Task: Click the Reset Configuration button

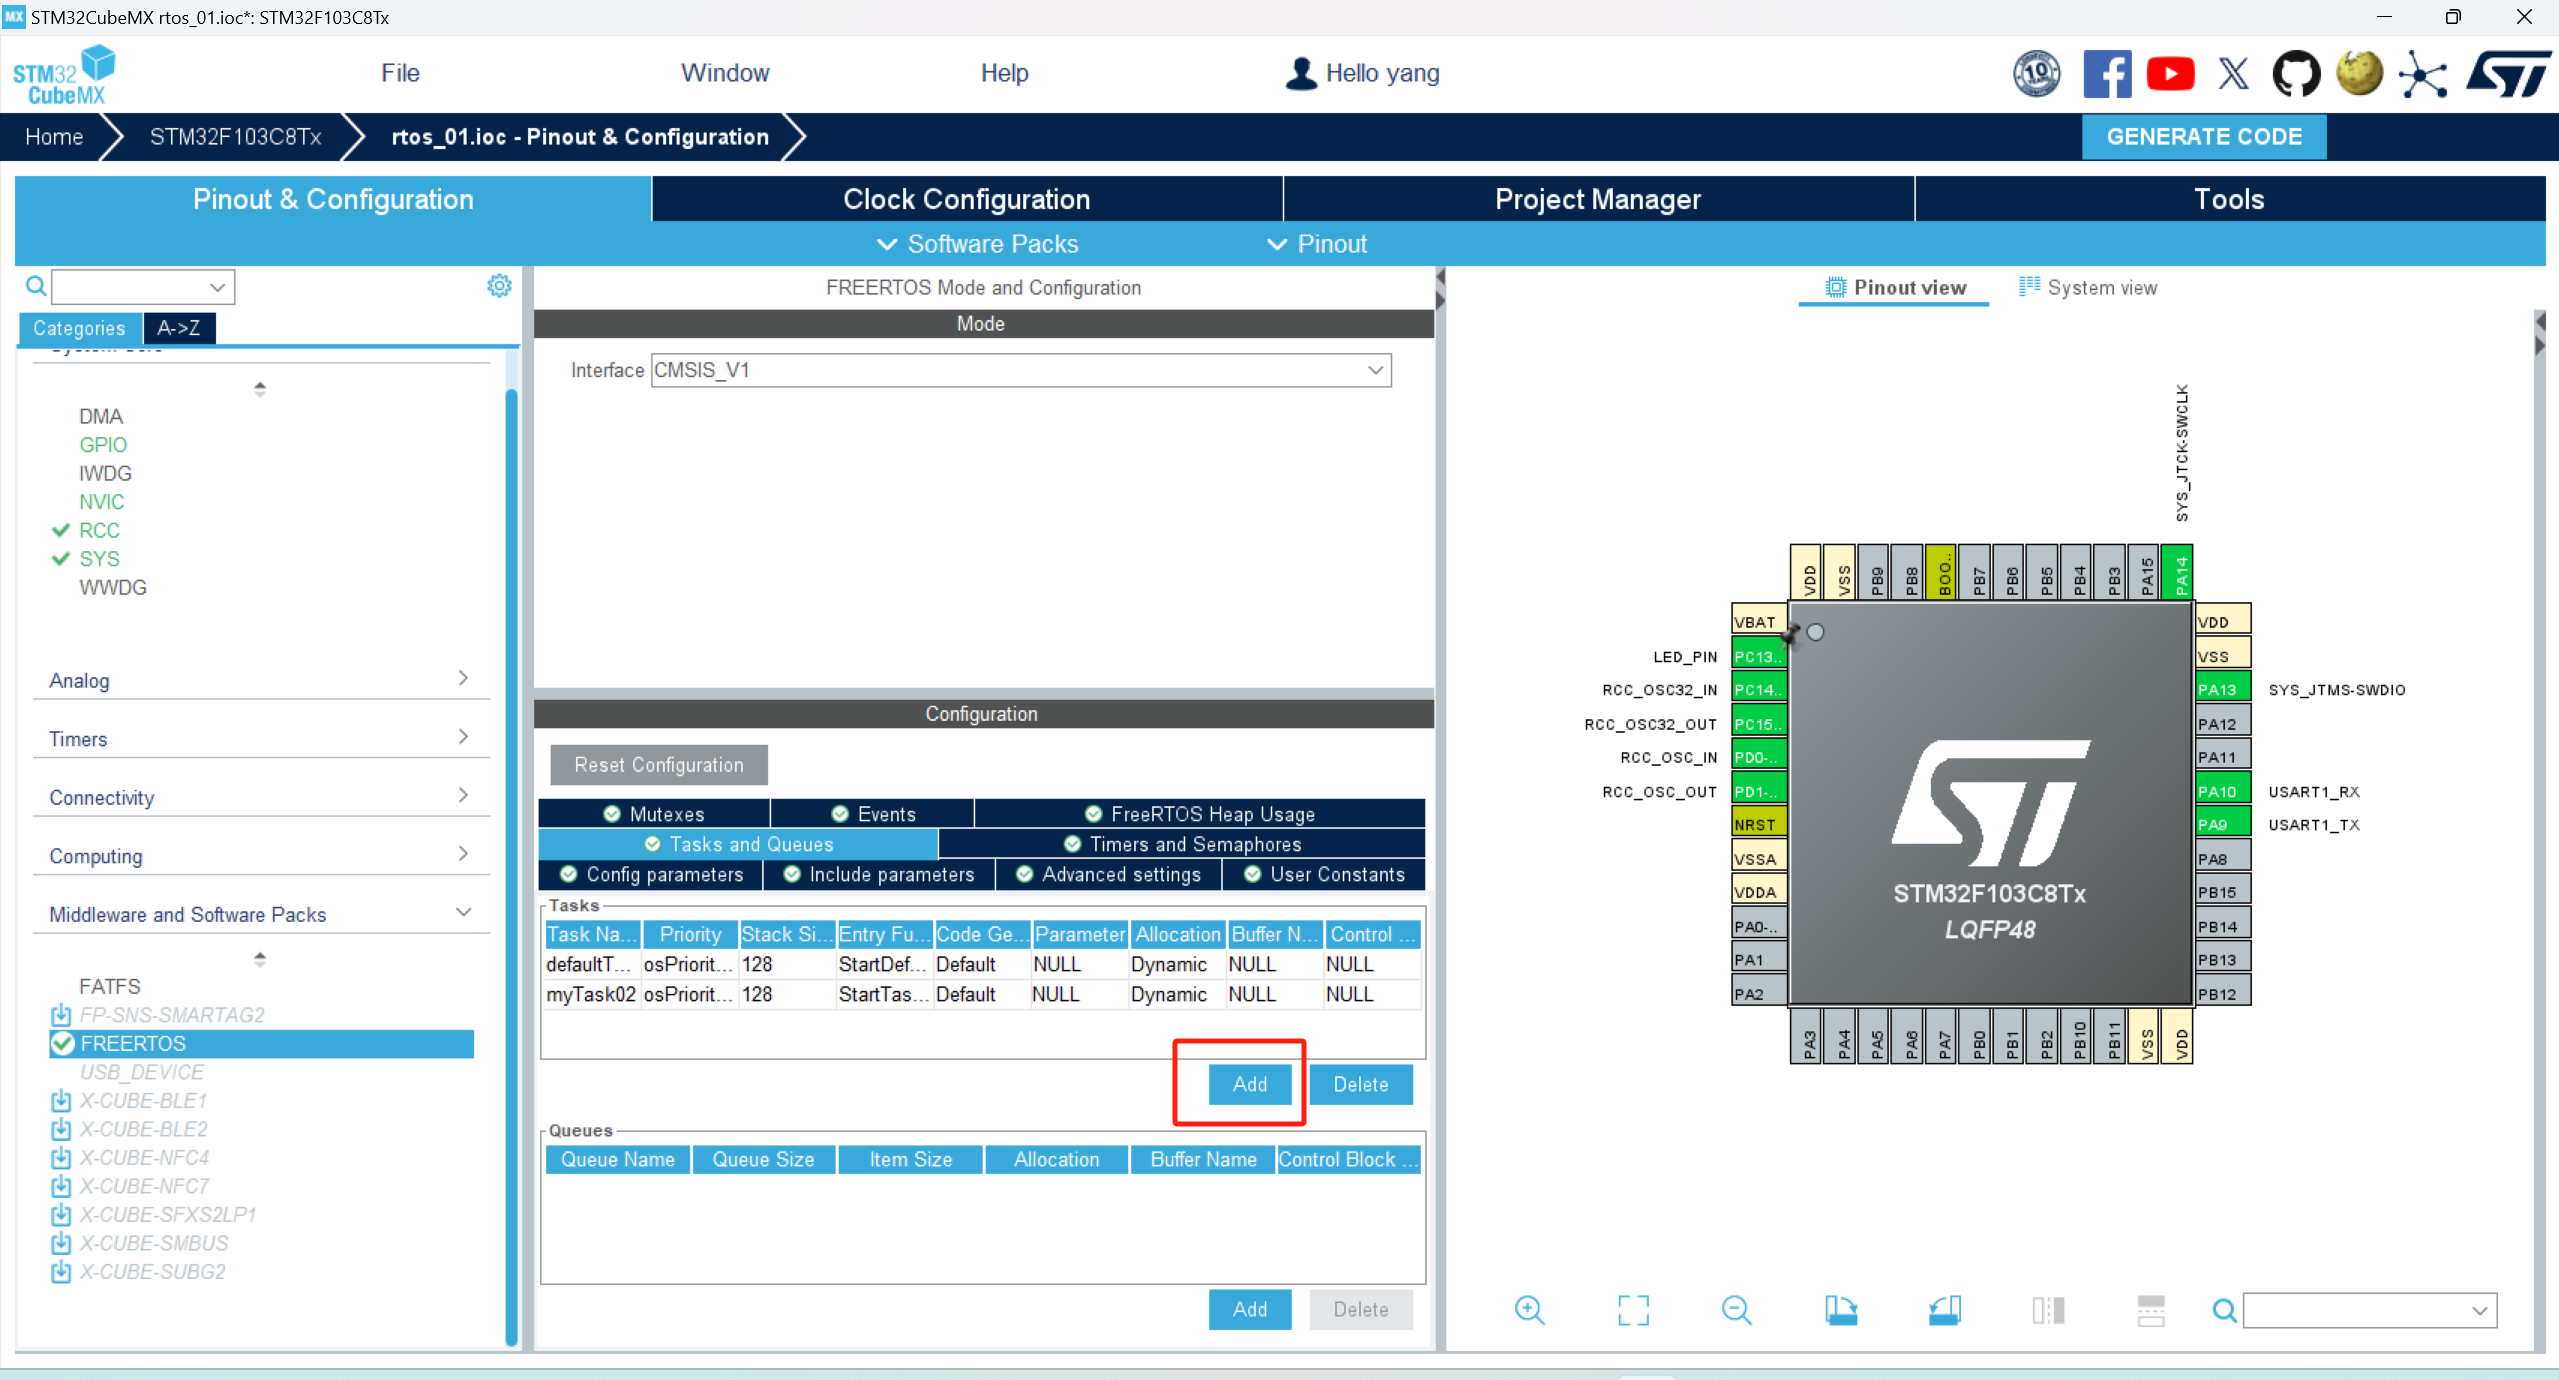Action: point(658,765)
